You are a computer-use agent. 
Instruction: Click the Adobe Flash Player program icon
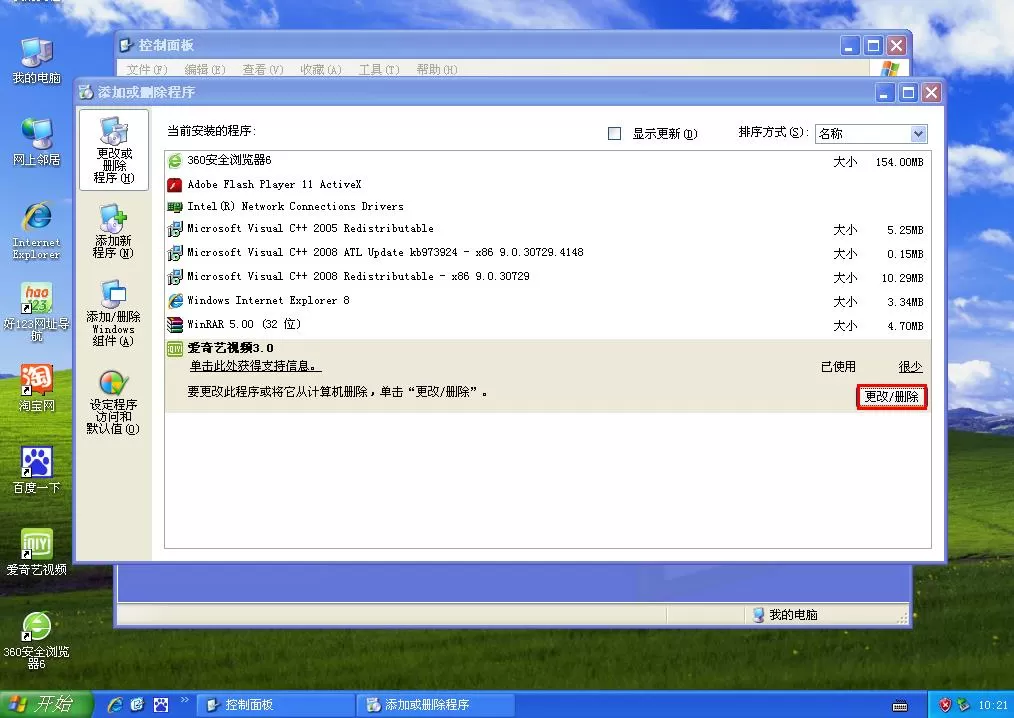(175, 185)
